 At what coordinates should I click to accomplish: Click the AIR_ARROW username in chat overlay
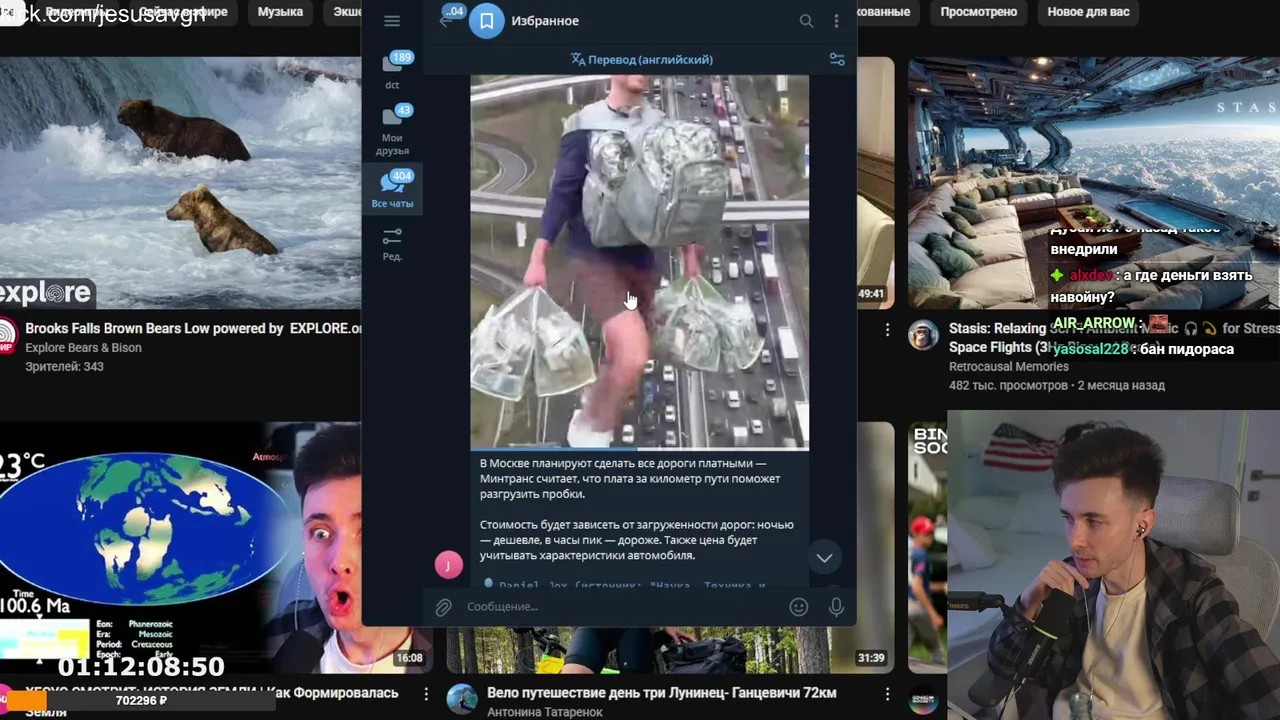[x=1094, y=323]
